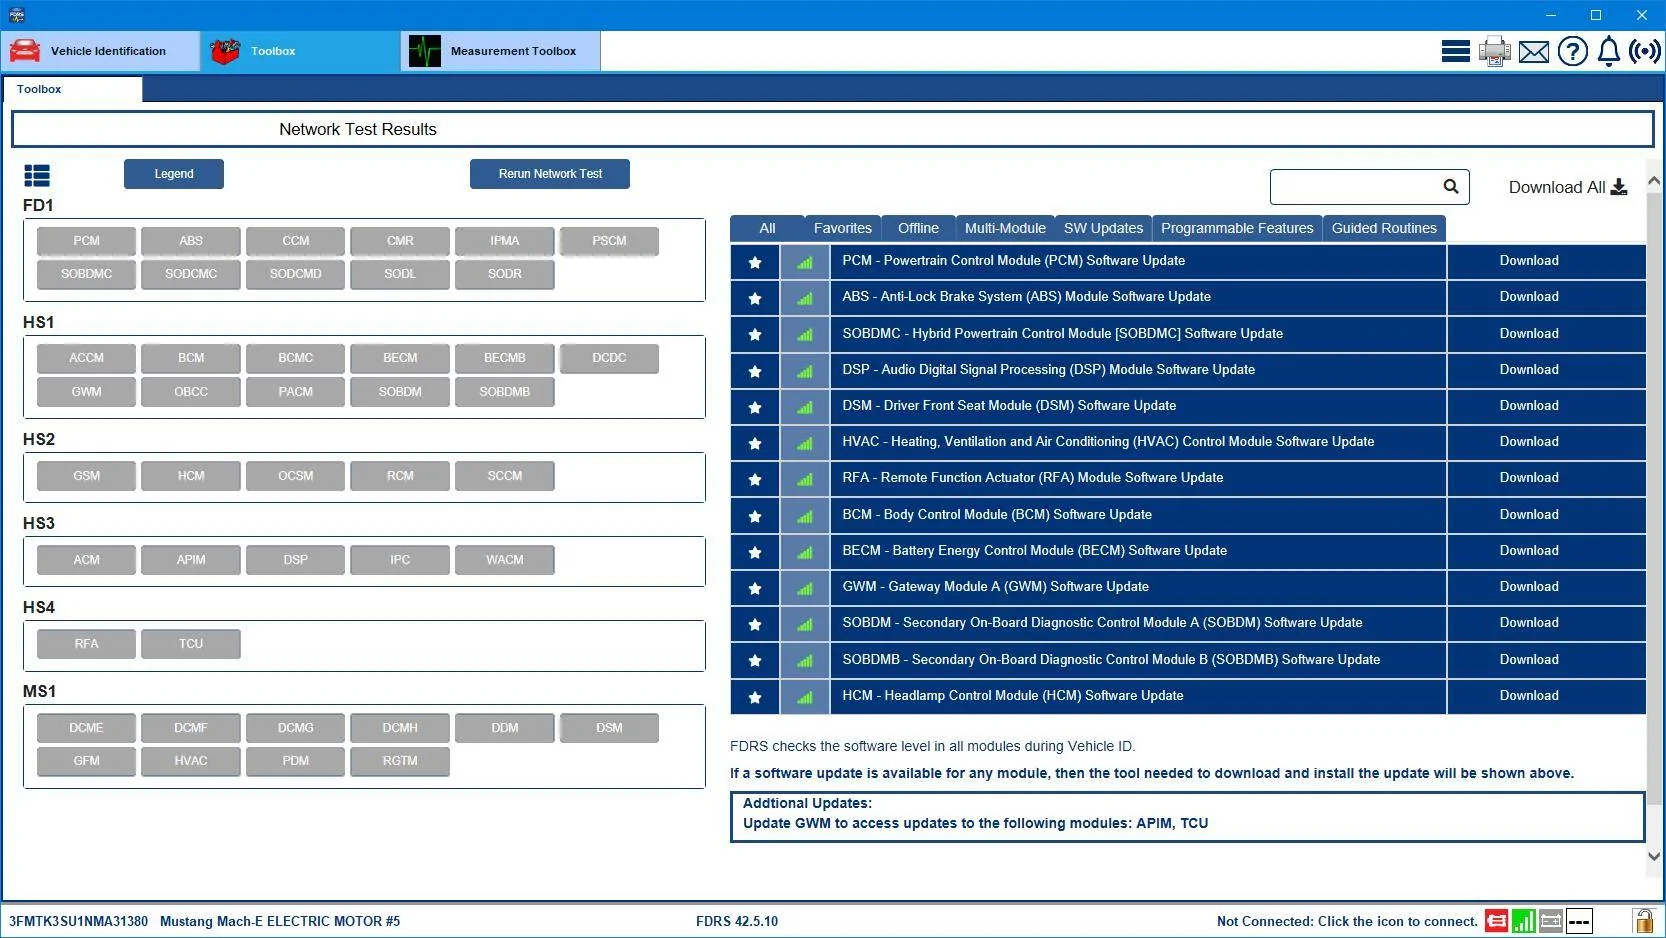Open the notifications bell icon
1666x938 pixels.
pyautogui.click(x=1608, y=51)
